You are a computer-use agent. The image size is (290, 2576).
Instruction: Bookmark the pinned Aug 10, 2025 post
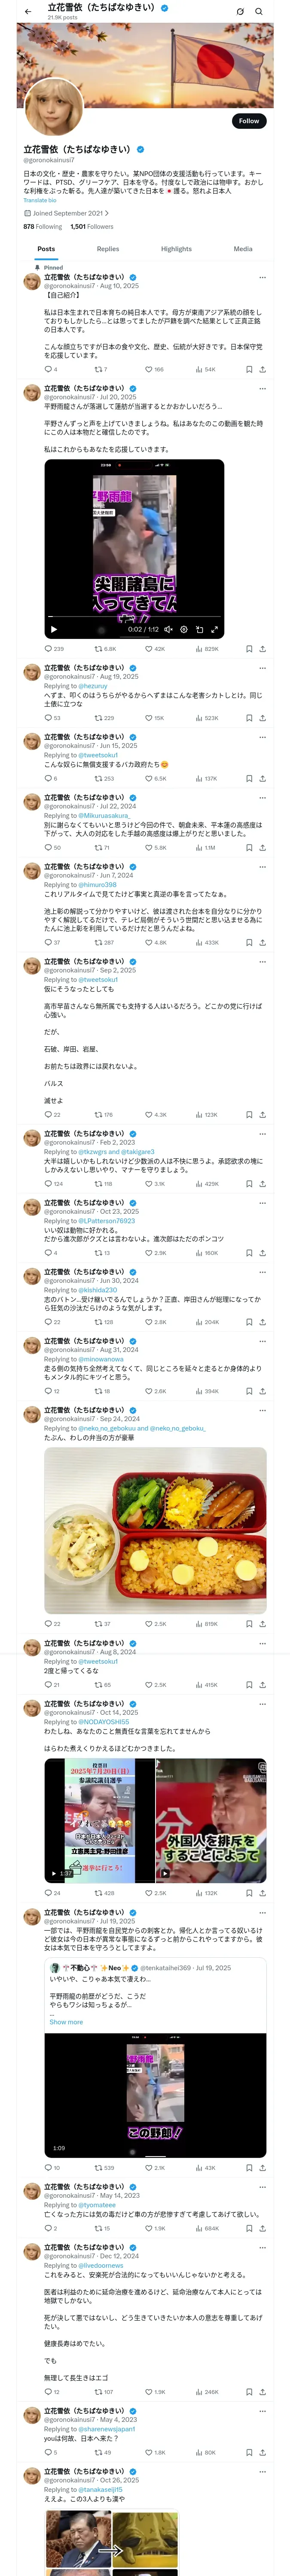pyautogui.click(x=249, y=369)
